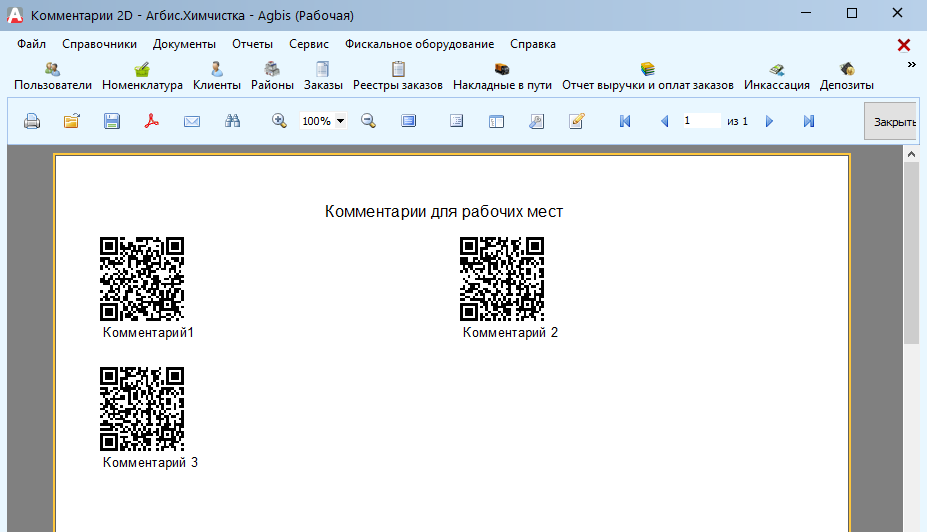This screenshot has height=532, width=927.
Task: Open the Справочники menu
Action: coord(99,44)
